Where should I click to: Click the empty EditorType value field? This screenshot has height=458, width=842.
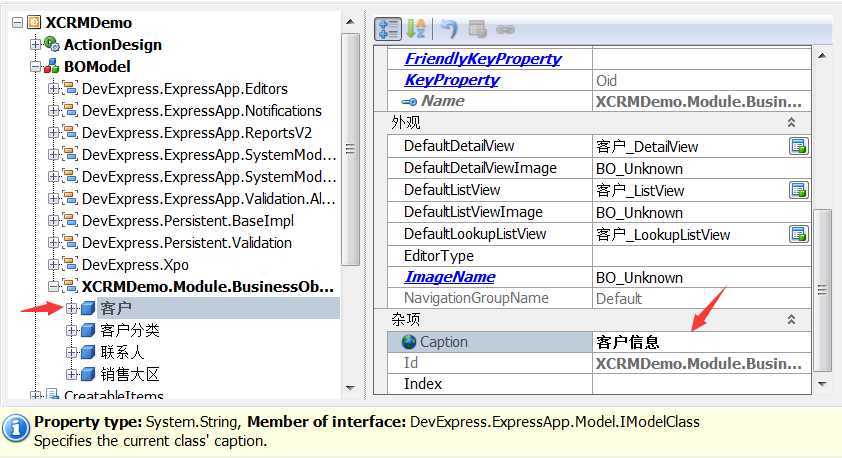pos(701,256)
